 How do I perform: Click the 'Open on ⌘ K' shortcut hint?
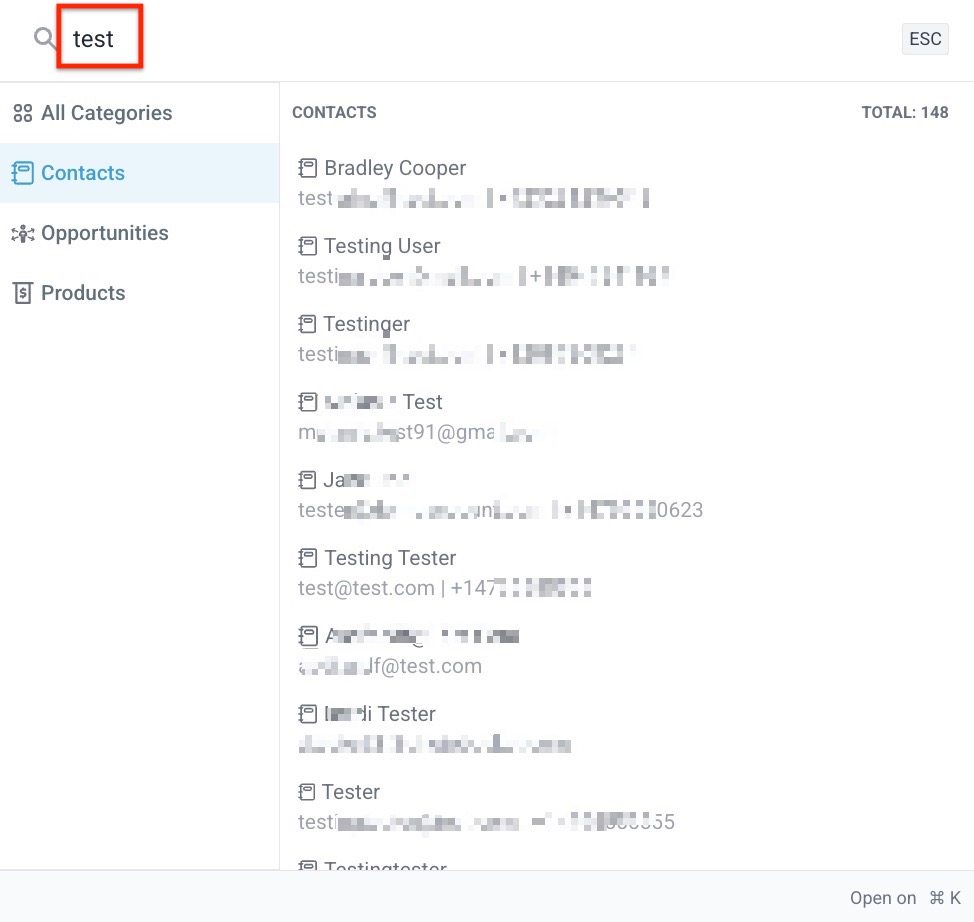click(905, 898)
